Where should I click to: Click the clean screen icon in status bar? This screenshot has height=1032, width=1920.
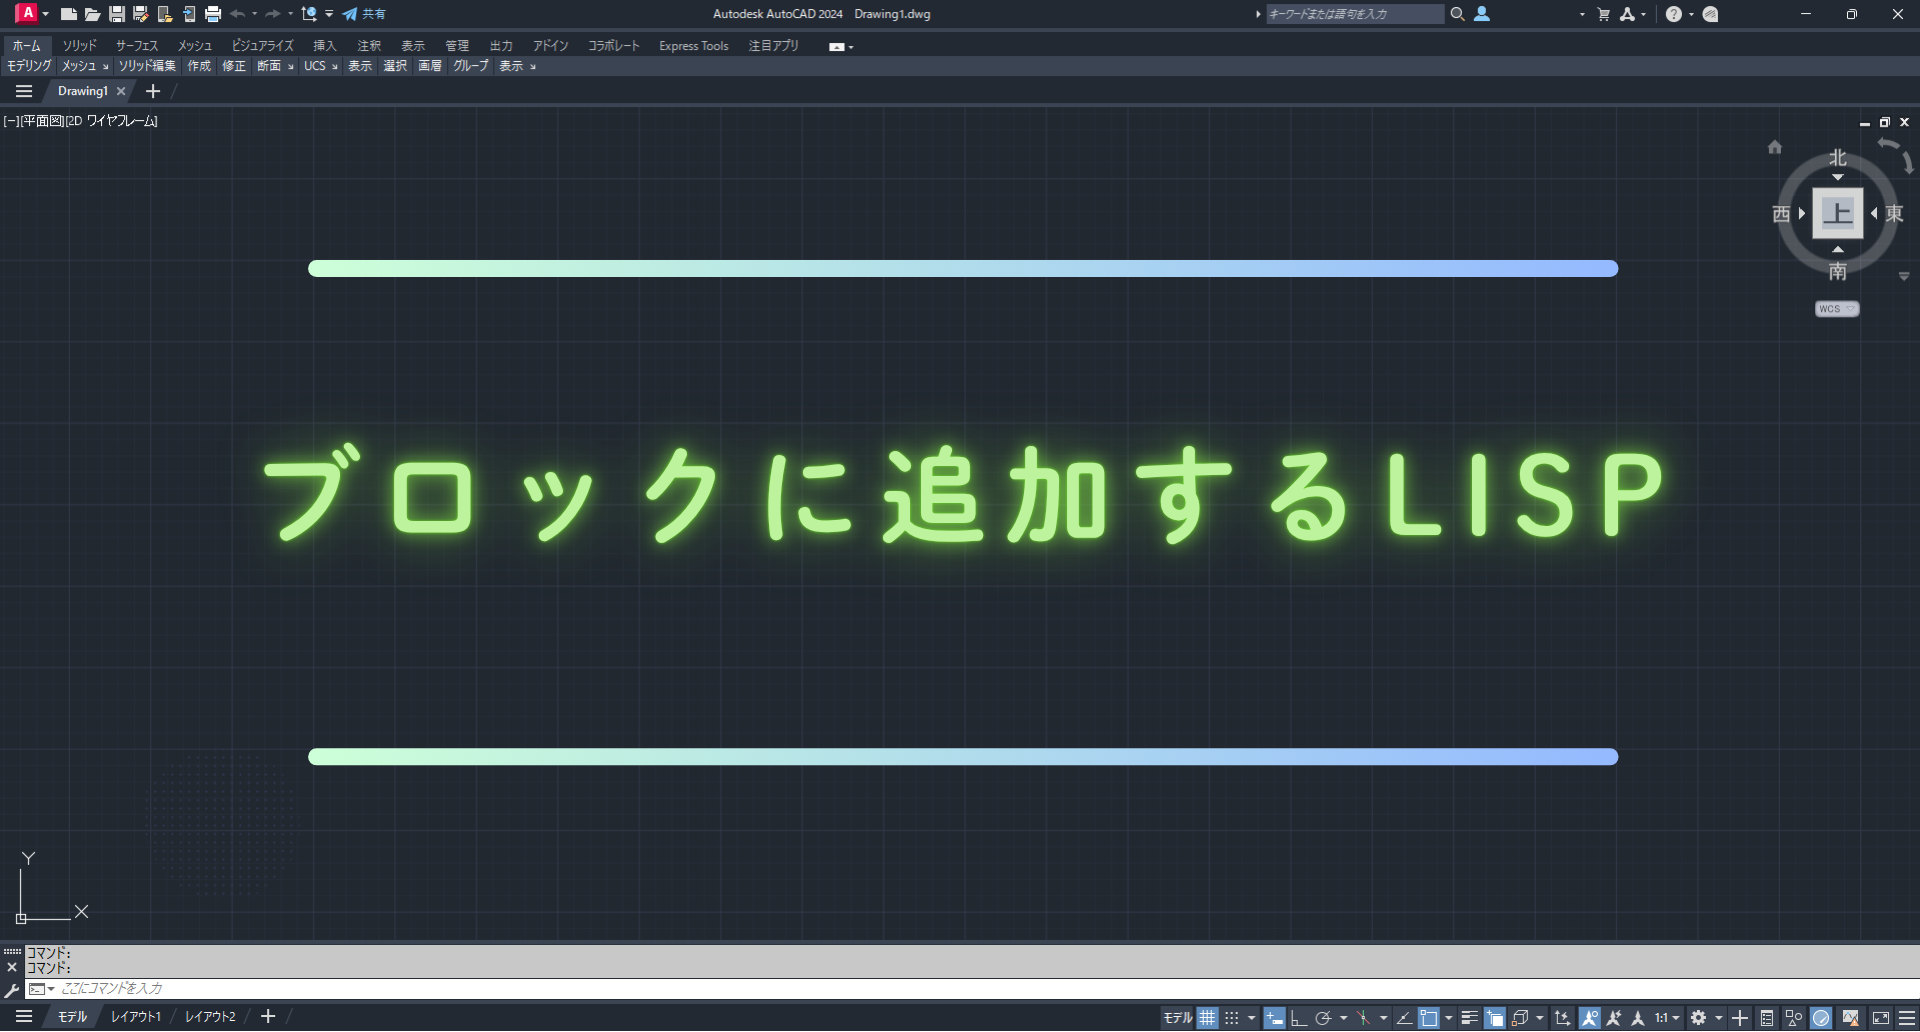coord(1880,1018)
